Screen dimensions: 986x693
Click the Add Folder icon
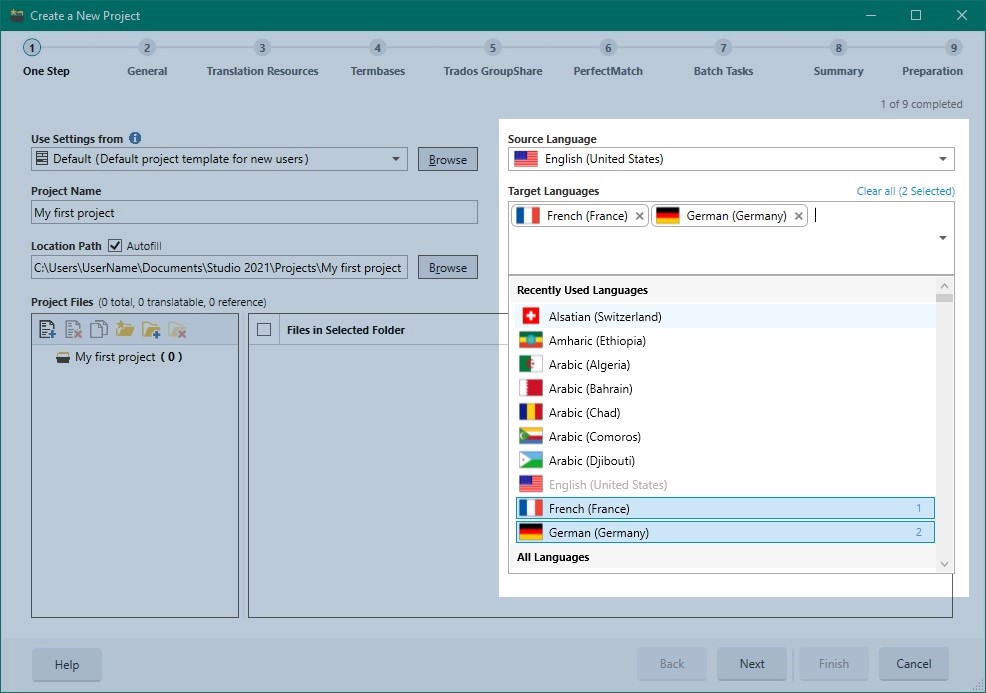coord(151,329)
